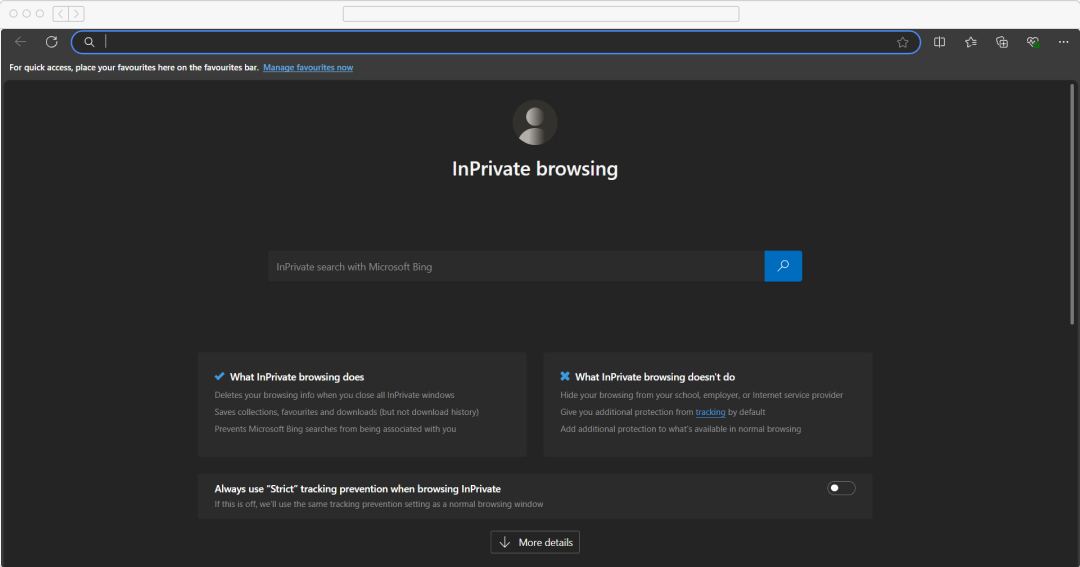Click the page vertical scrollbar
1080x567 pixels.
coord(1072,204)
